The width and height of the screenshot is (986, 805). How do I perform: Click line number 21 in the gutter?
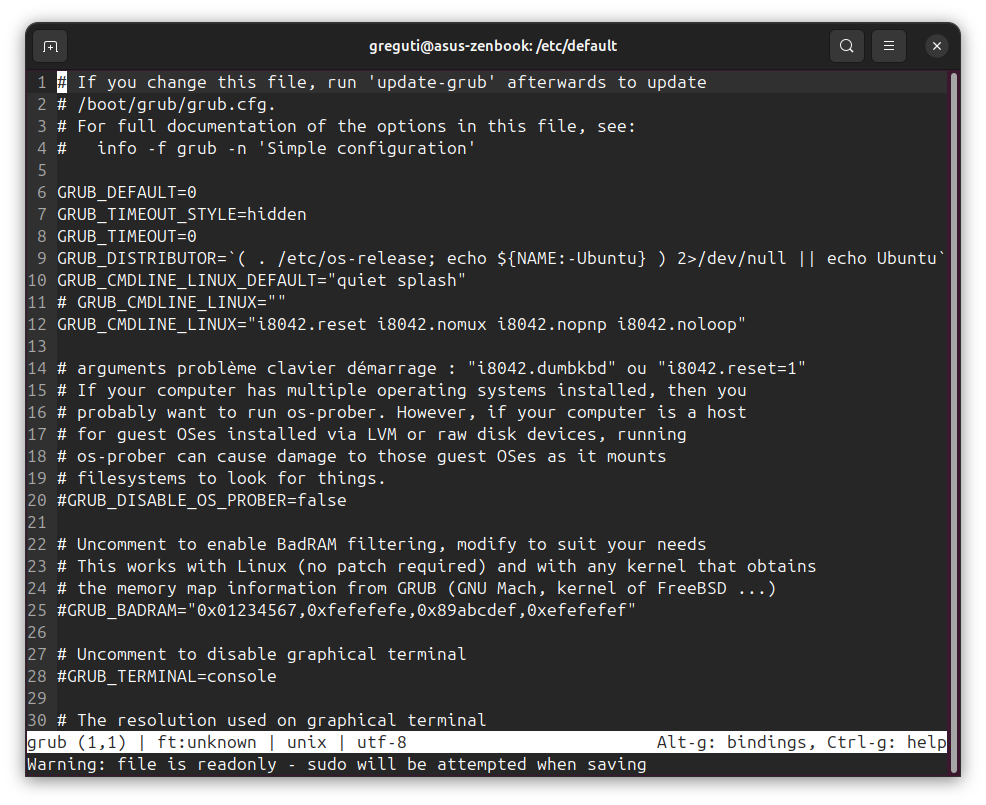coord(37,523)
